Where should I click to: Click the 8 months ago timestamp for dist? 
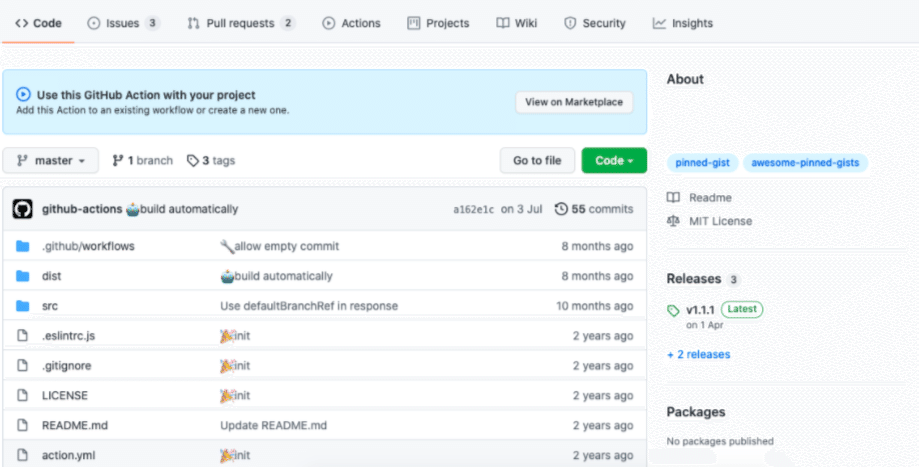[x=597, y=276]
